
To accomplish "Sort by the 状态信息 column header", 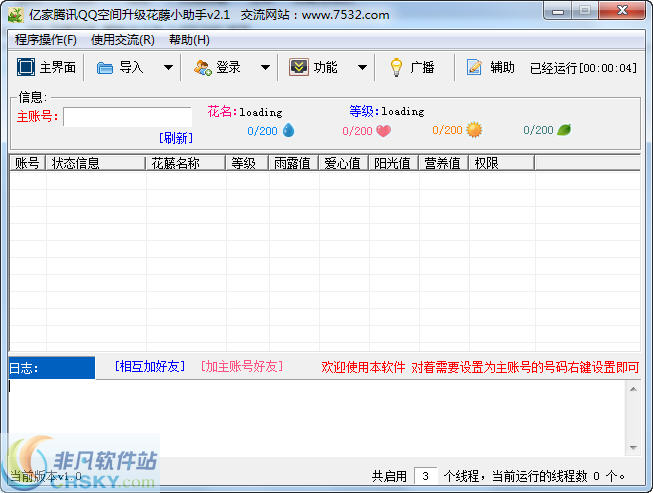I will click(x=96, y=163).
